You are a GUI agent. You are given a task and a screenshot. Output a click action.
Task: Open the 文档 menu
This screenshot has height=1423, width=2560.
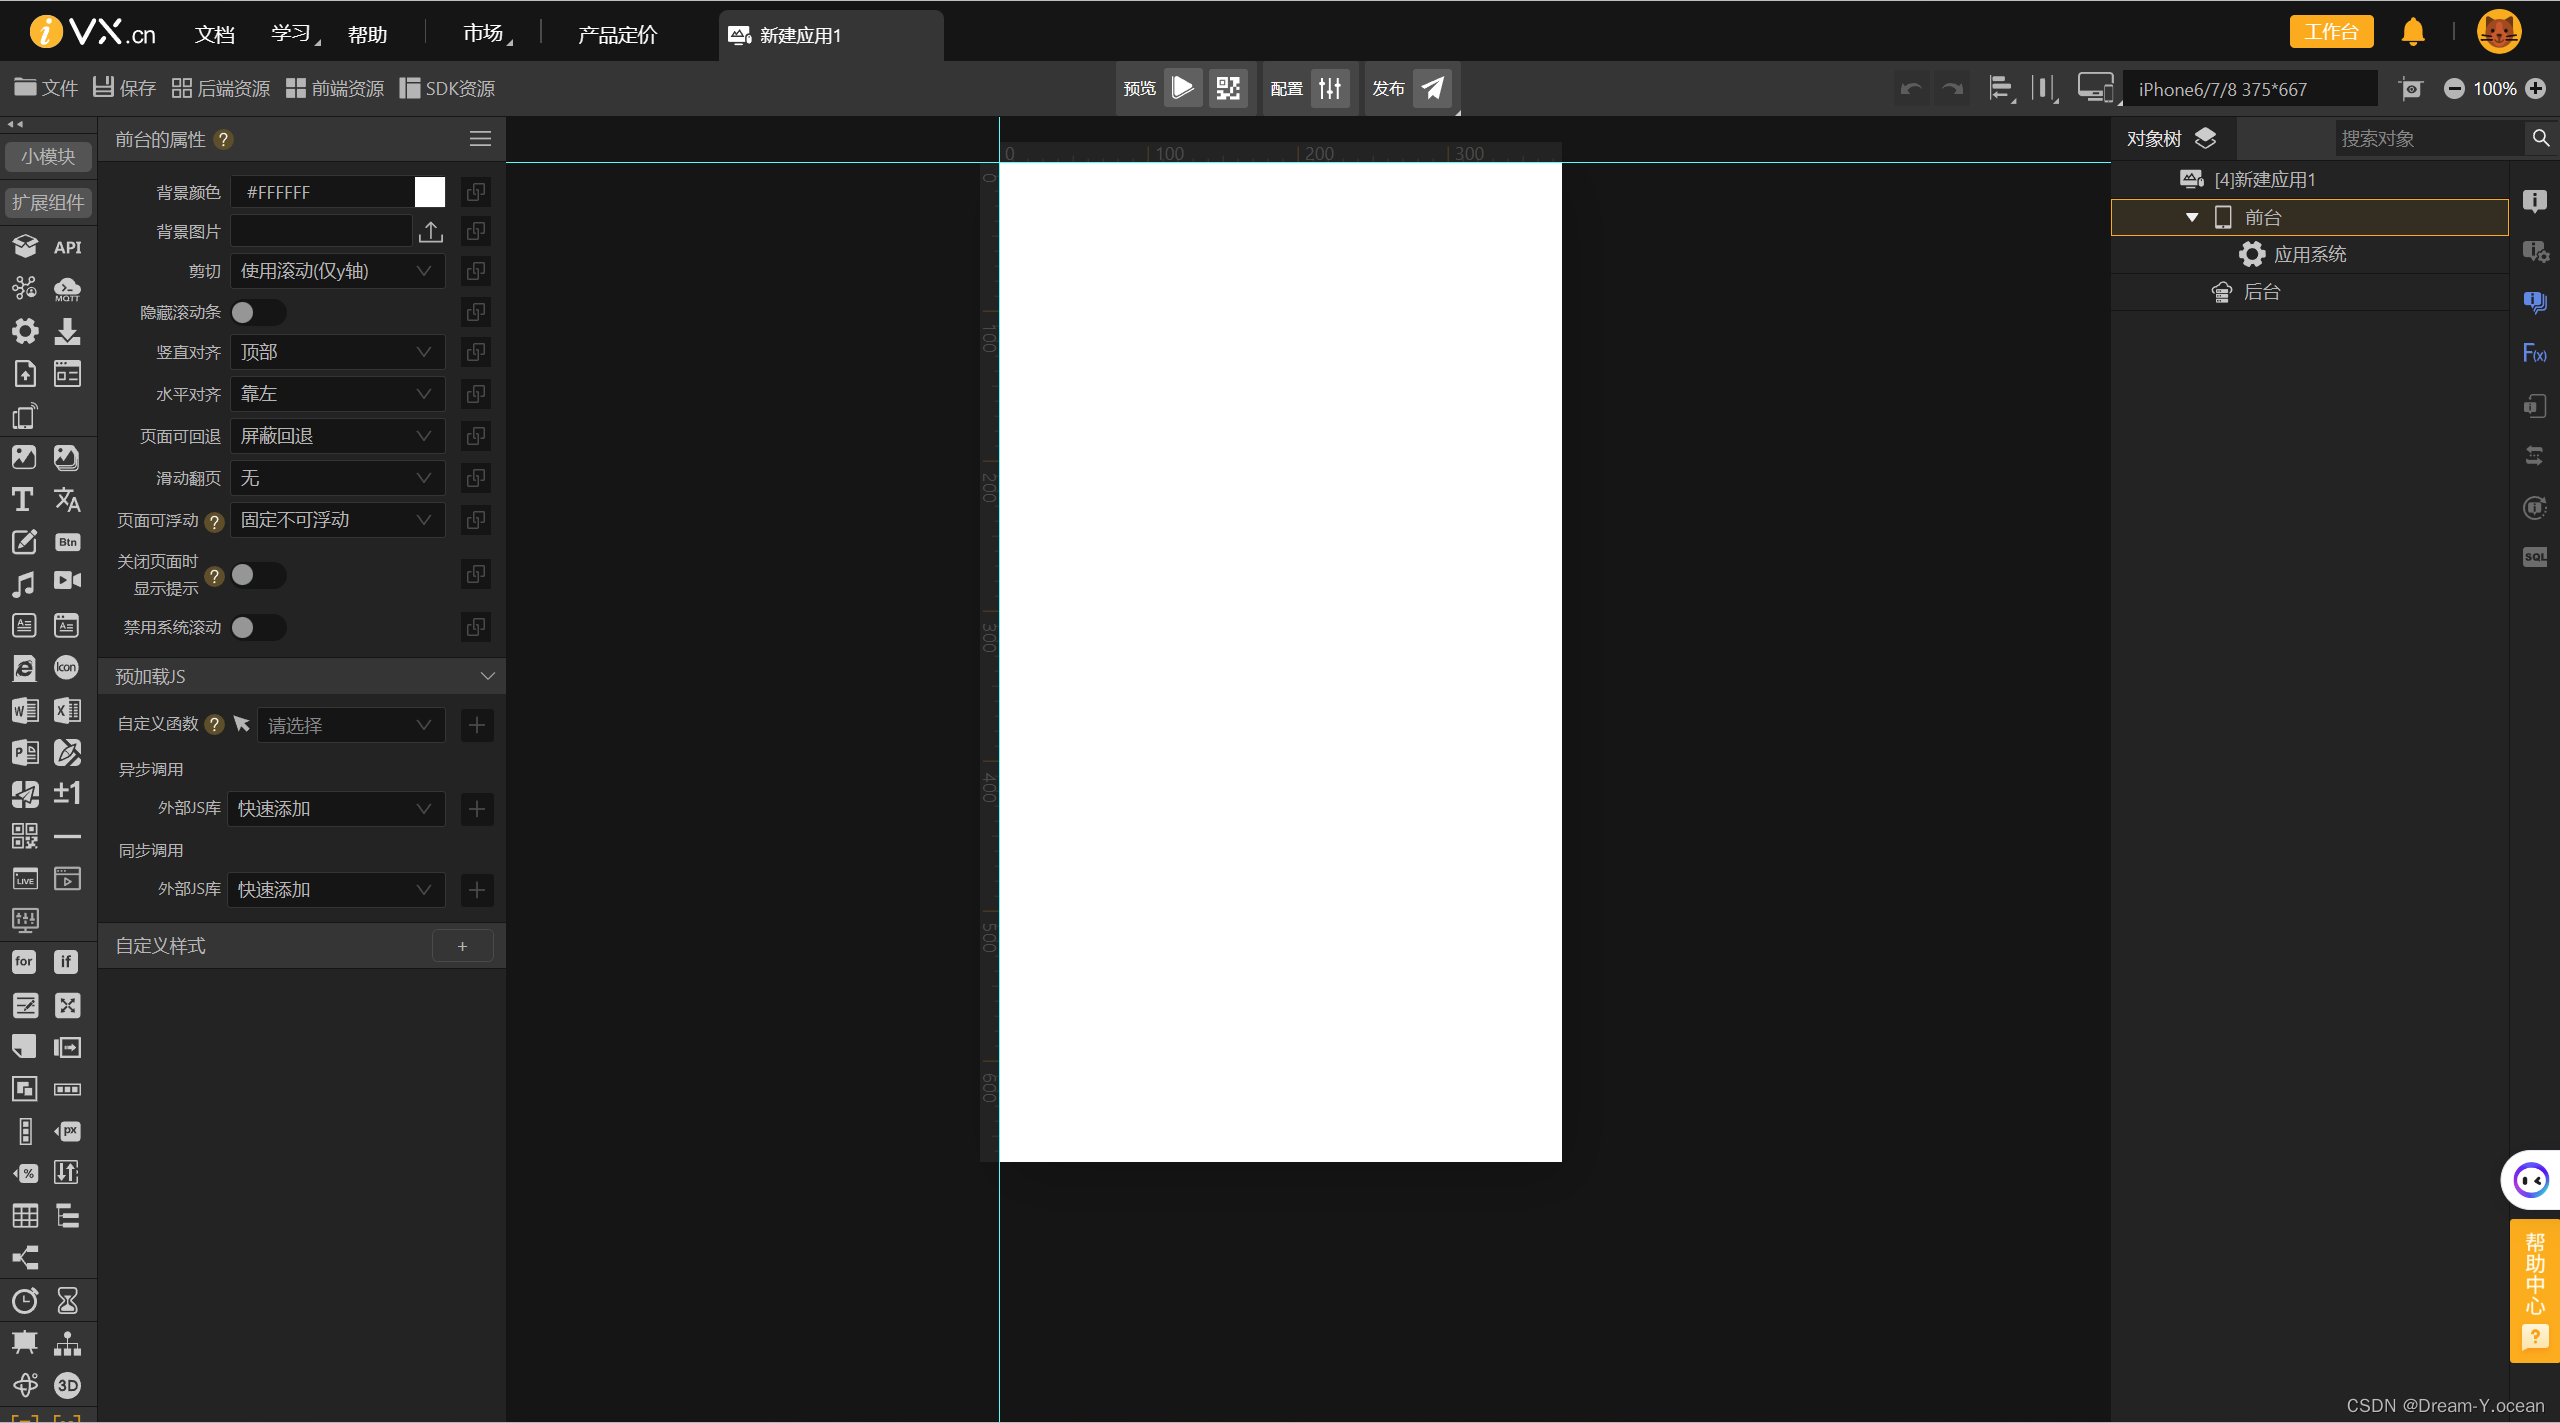[214, 34]
